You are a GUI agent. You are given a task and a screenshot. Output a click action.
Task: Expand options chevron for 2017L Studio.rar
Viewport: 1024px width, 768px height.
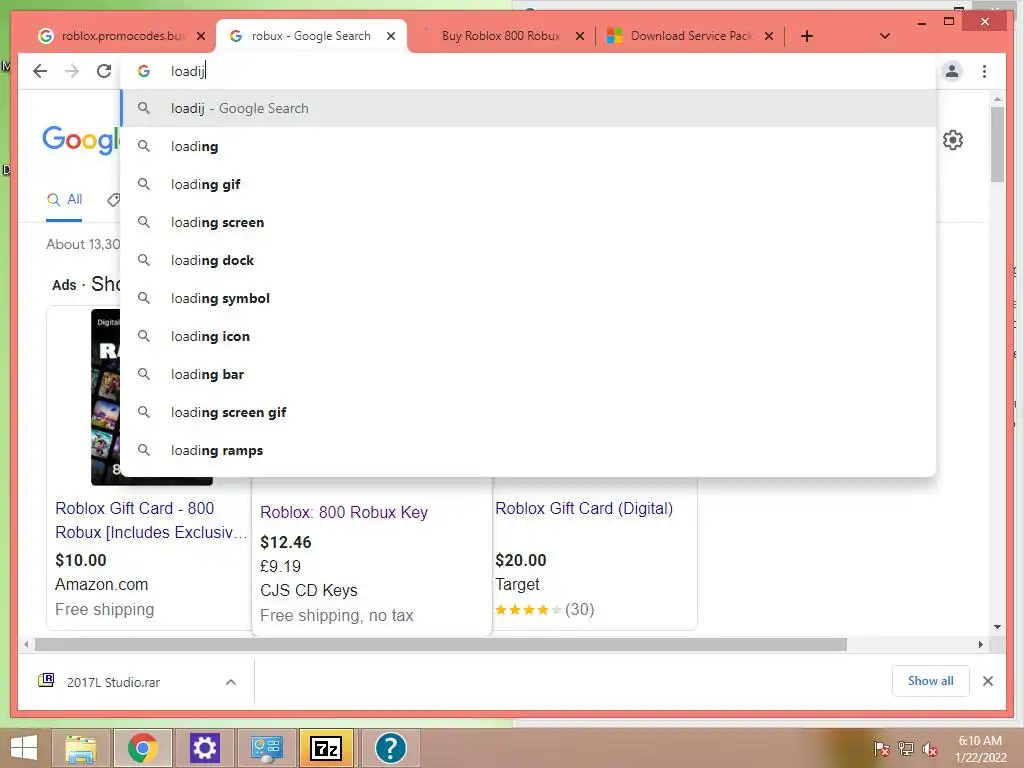point(231,682)
